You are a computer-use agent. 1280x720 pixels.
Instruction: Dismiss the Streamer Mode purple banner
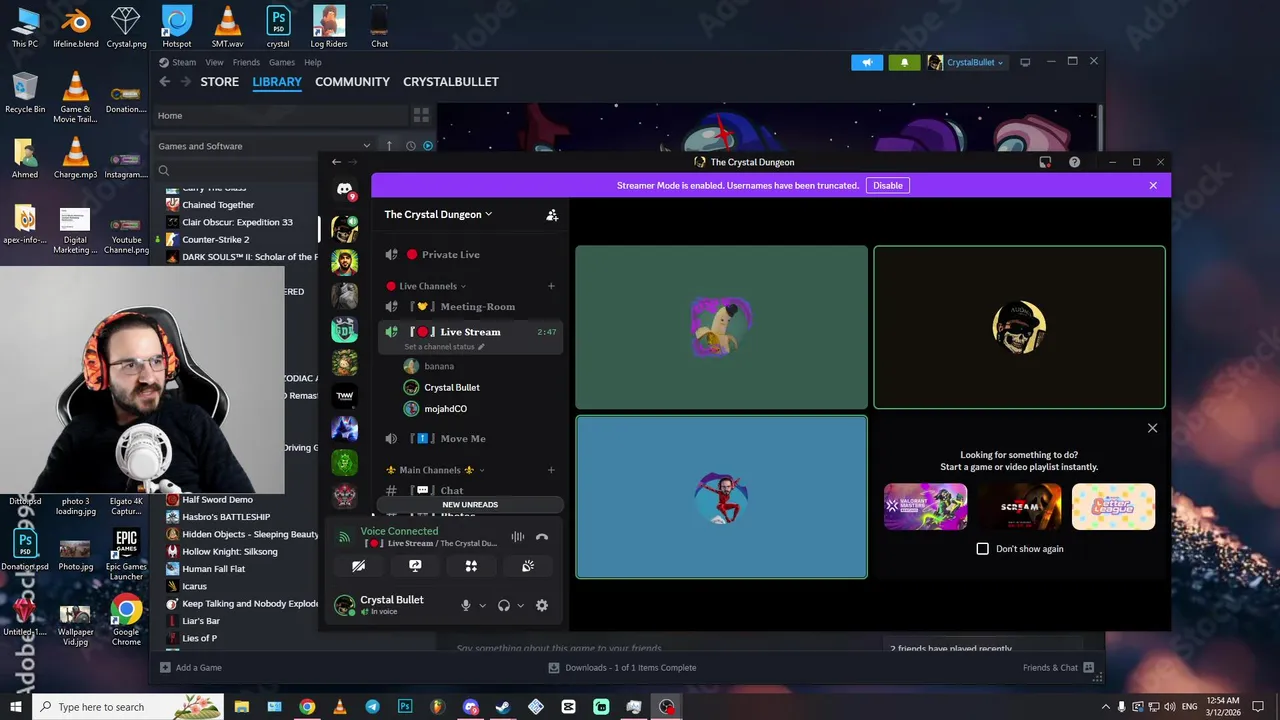pyautogui.click(x=1153, y=185)
